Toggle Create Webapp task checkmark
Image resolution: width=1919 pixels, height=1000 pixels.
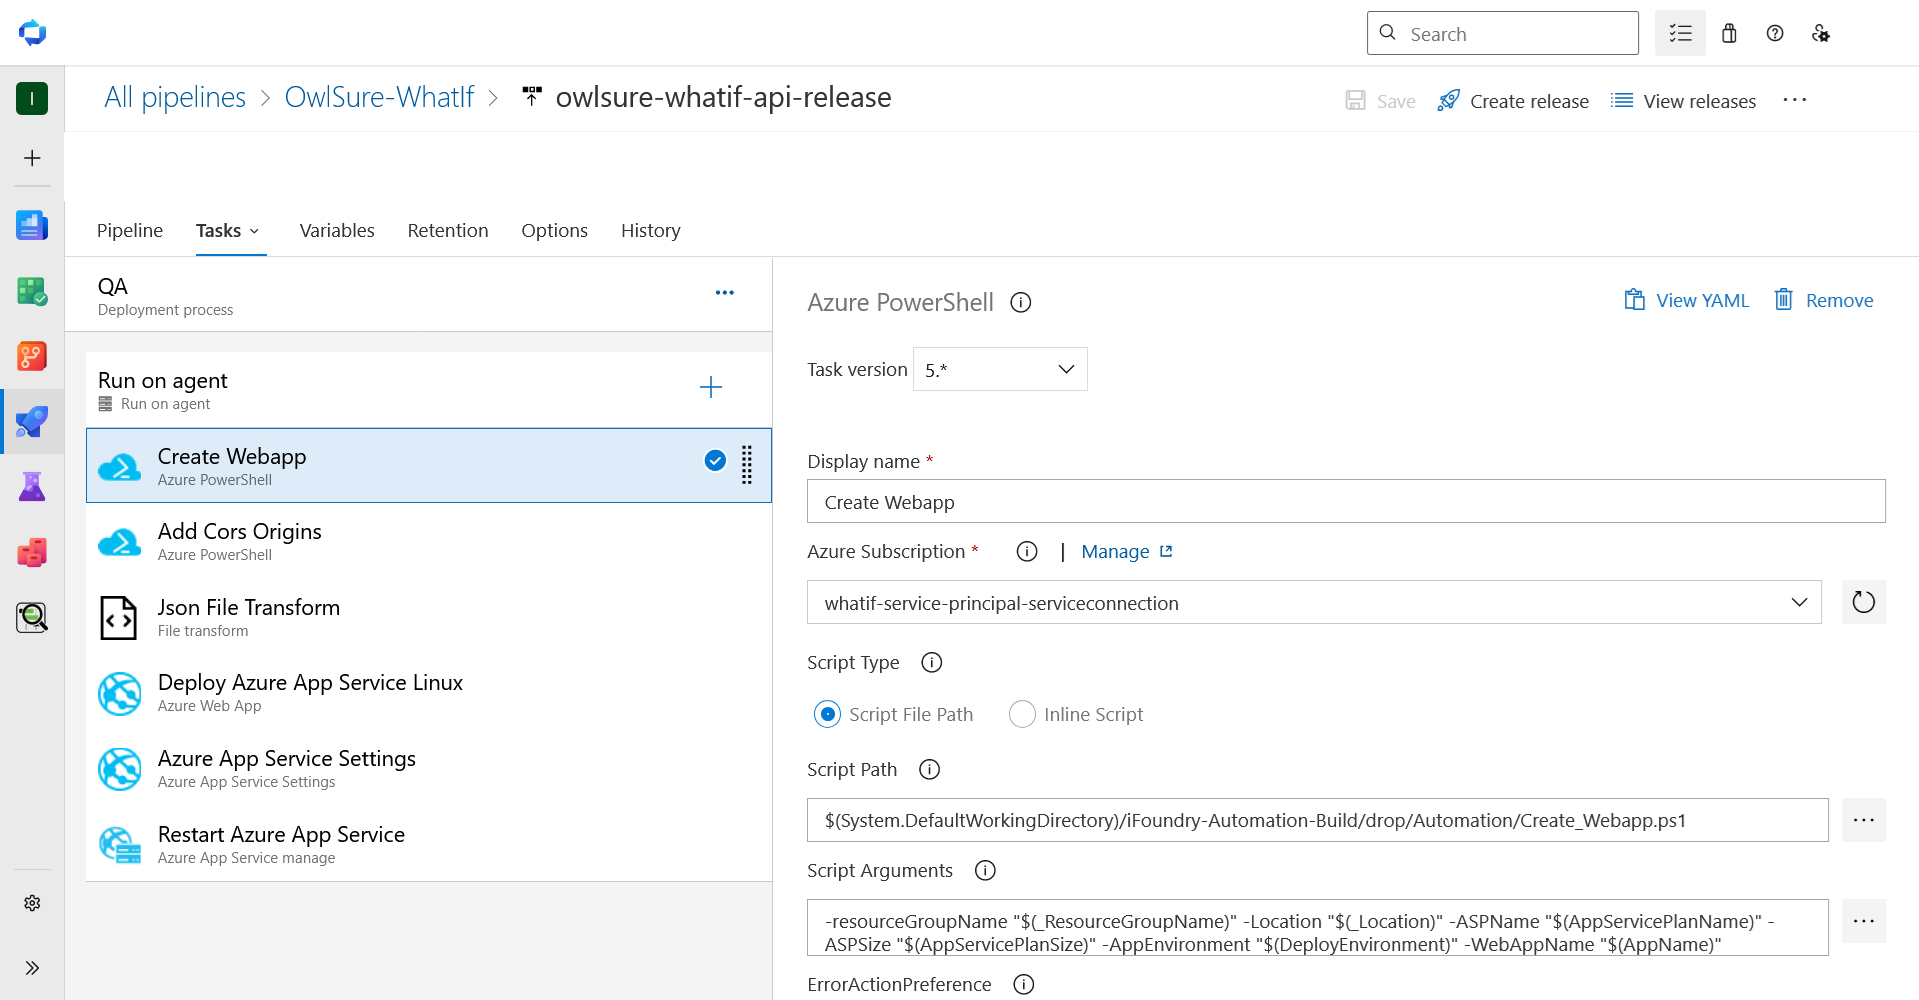click(715, 460)
